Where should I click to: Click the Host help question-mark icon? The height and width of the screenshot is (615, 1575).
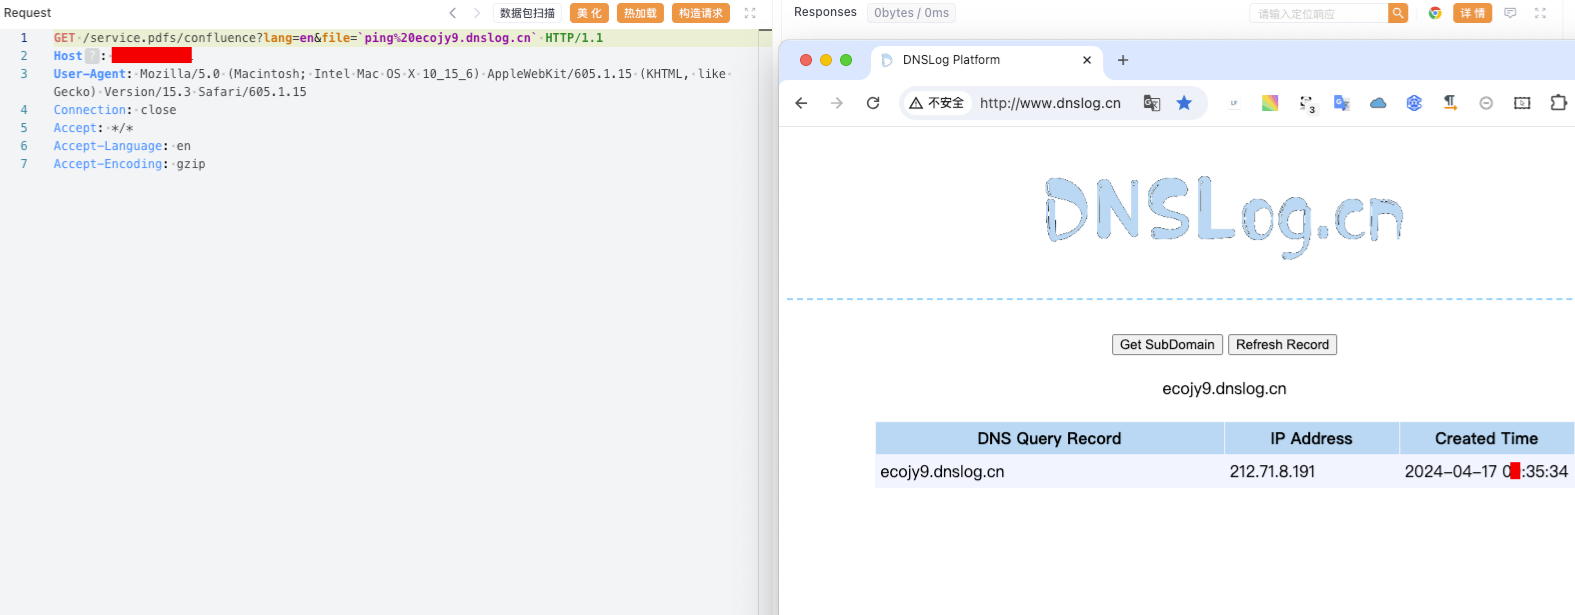click(x=92, y=56)
